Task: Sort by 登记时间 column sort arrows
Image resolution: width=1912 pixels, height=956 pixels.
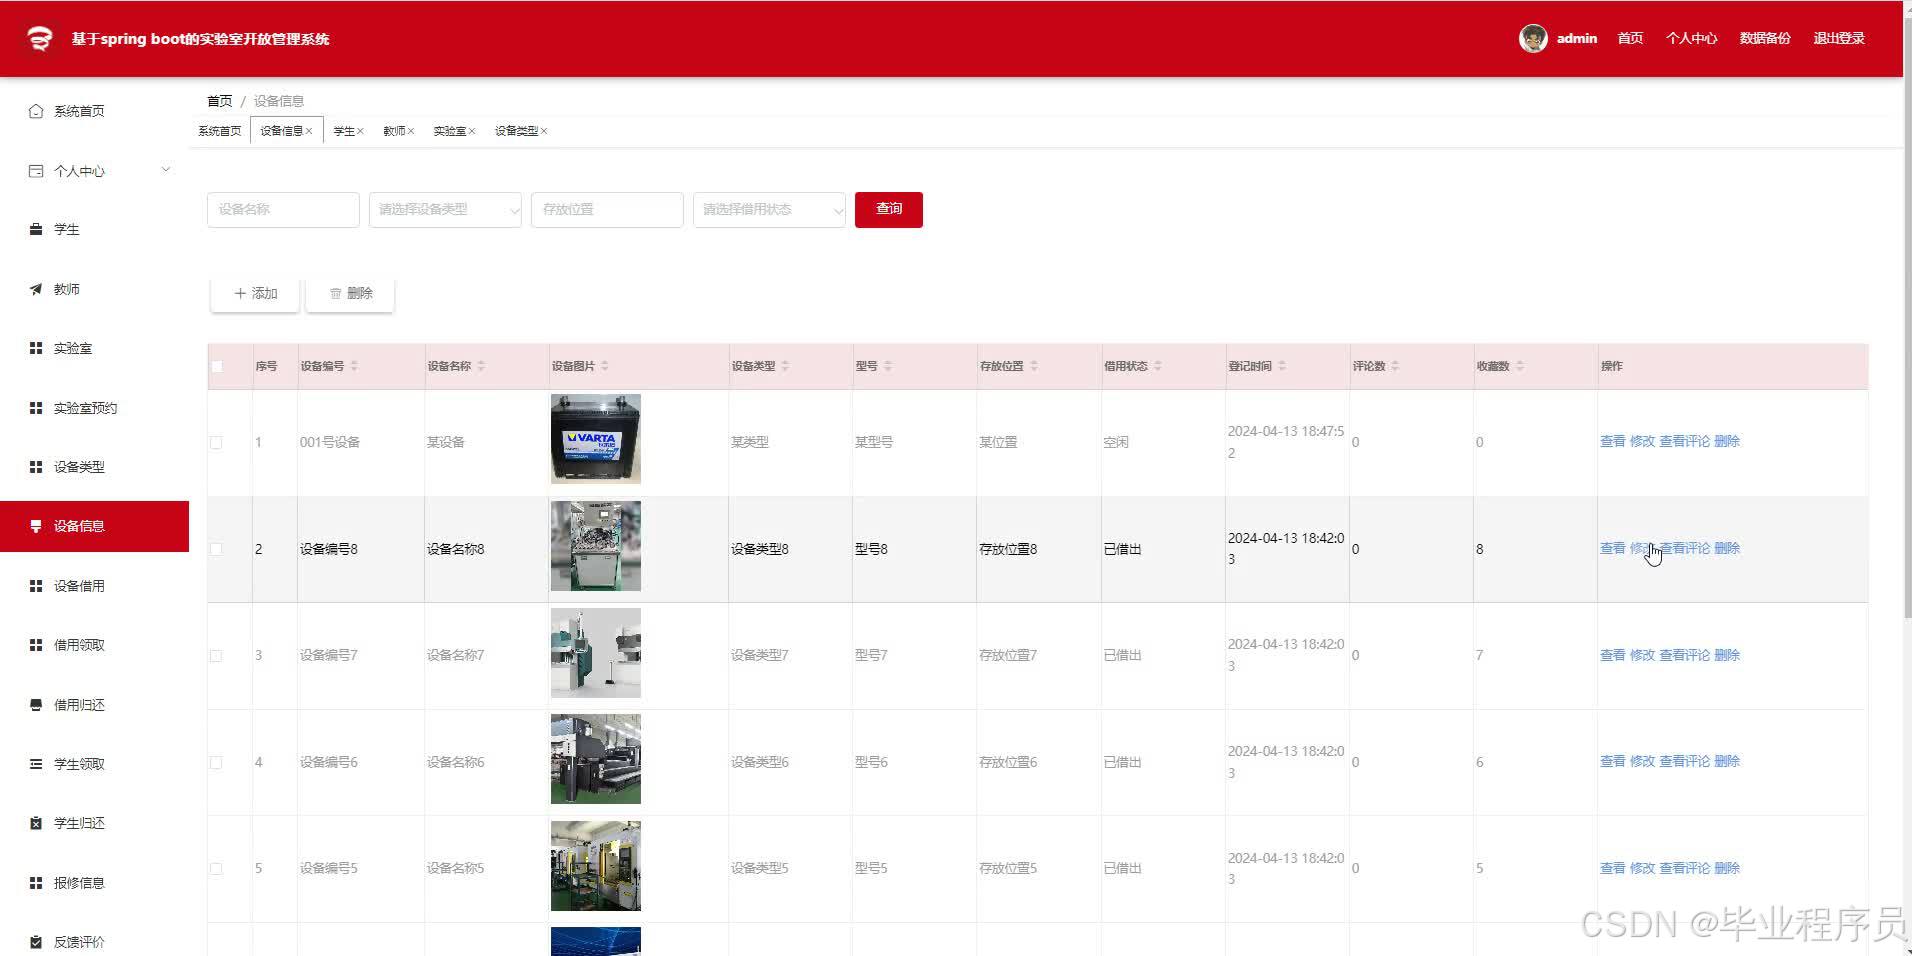Action: [1282, 366]
